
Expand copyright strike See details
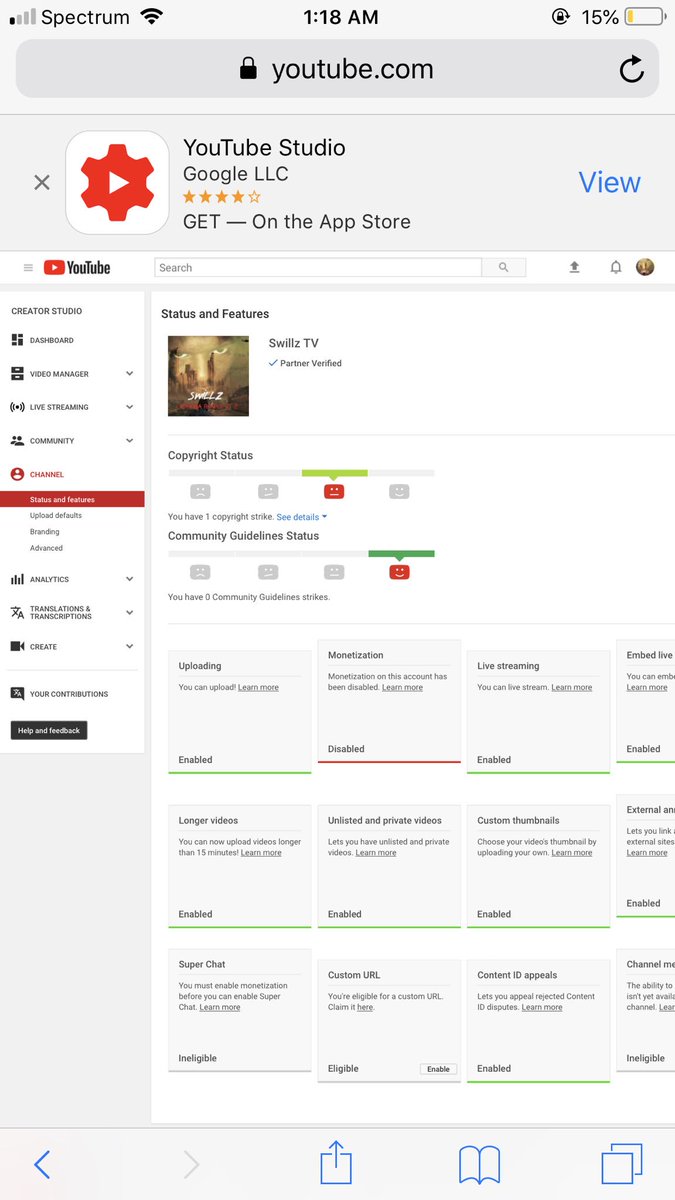point(302,517)
